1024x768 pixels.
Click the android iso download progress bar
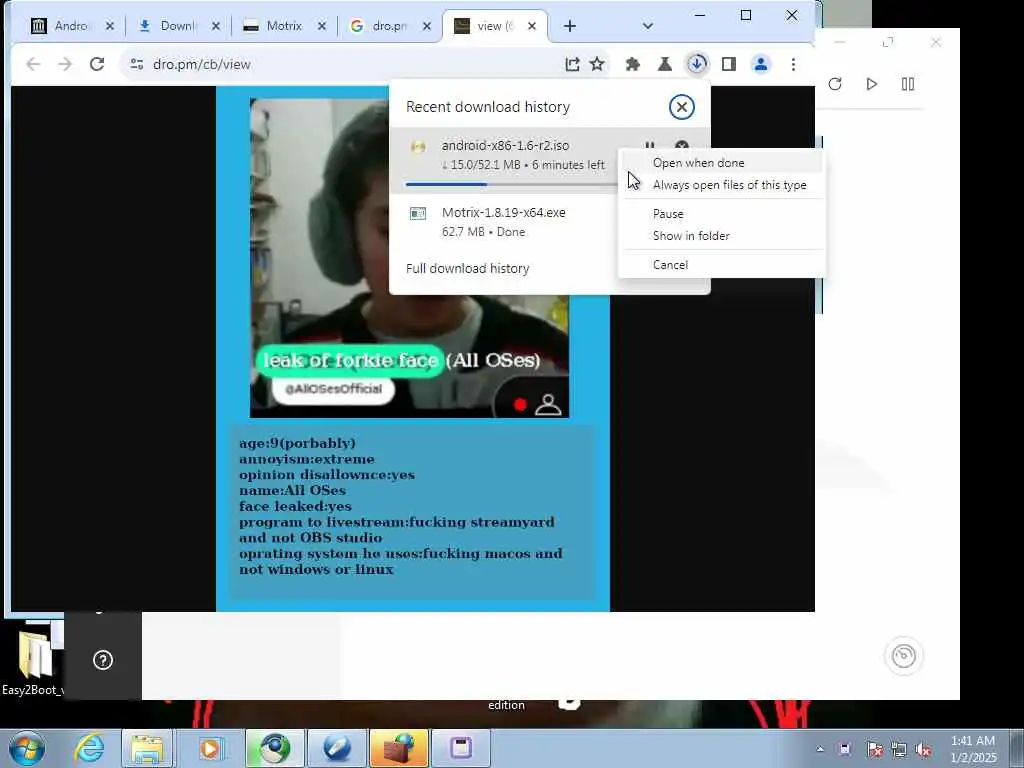pos(511,185)
